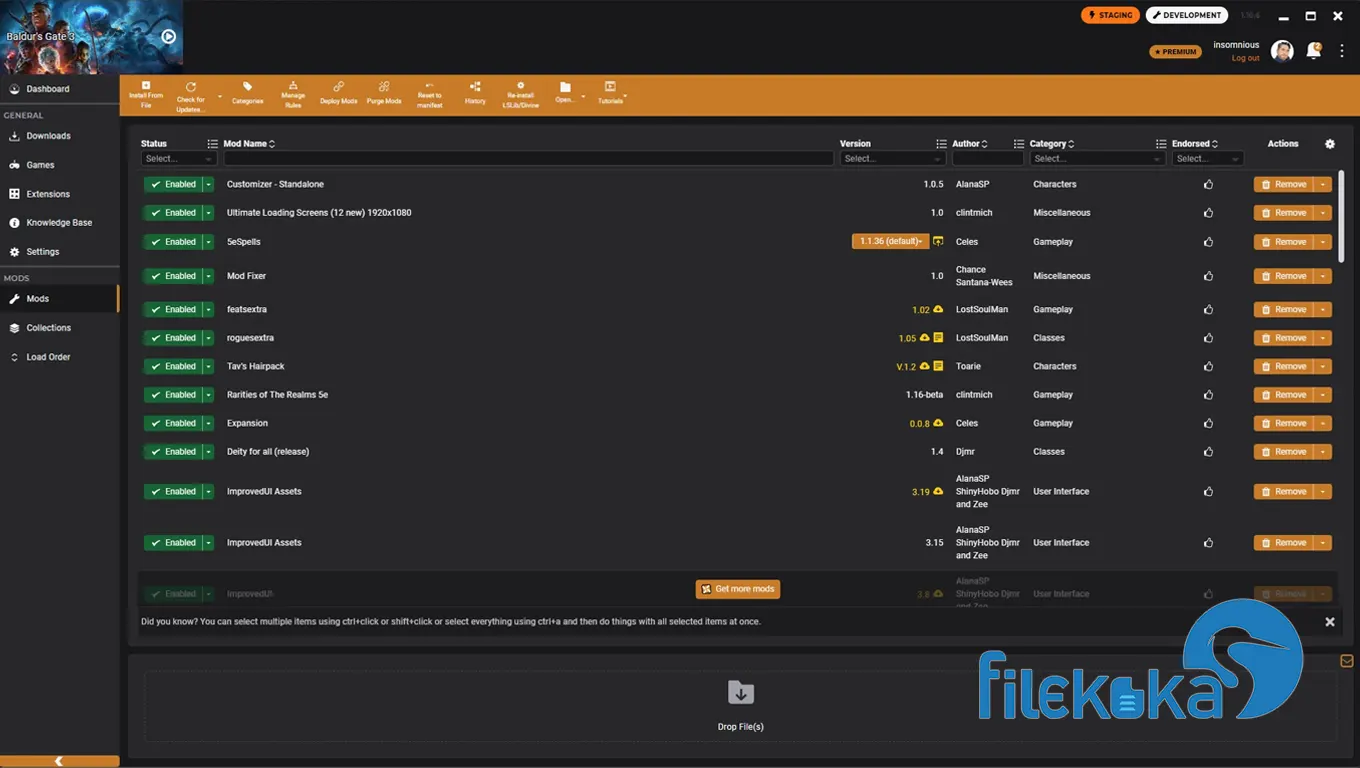Expand Check for Updates dropdown arrow
Screen dimensions: 1360x768
point(220,97)
